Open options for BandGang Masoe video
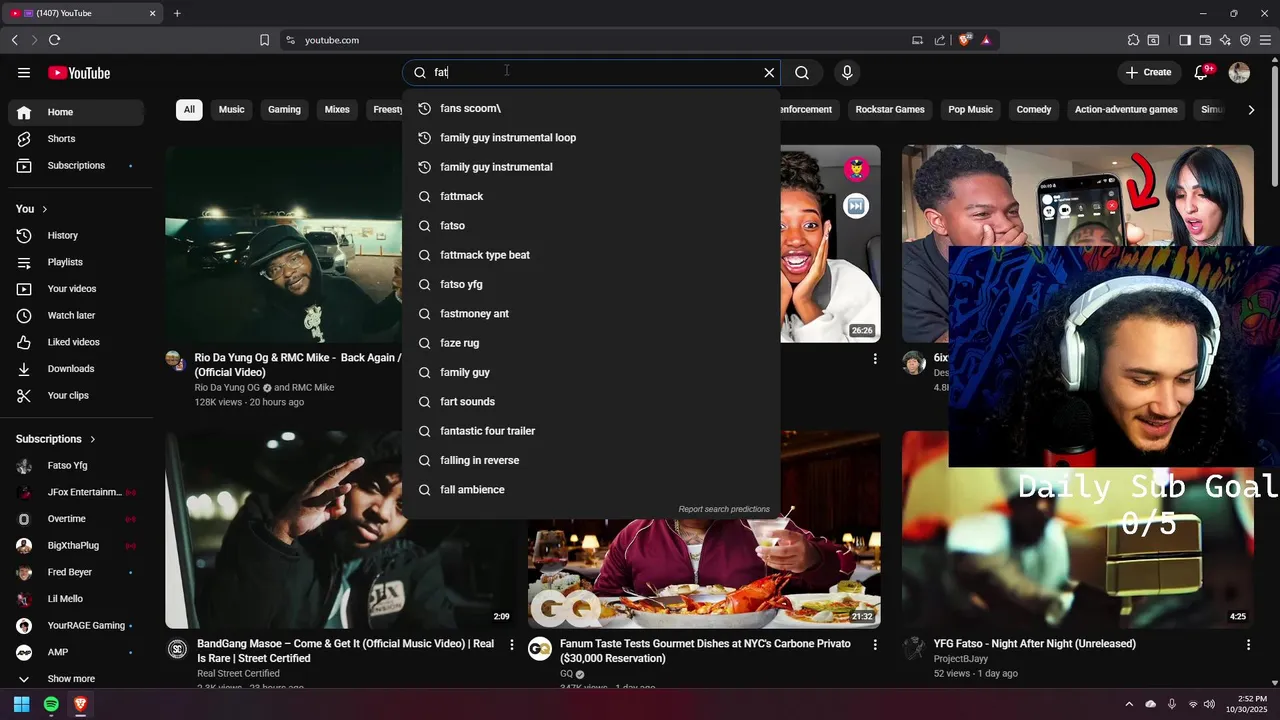Screen dimensions: 1280x720 tap(512, 645)
